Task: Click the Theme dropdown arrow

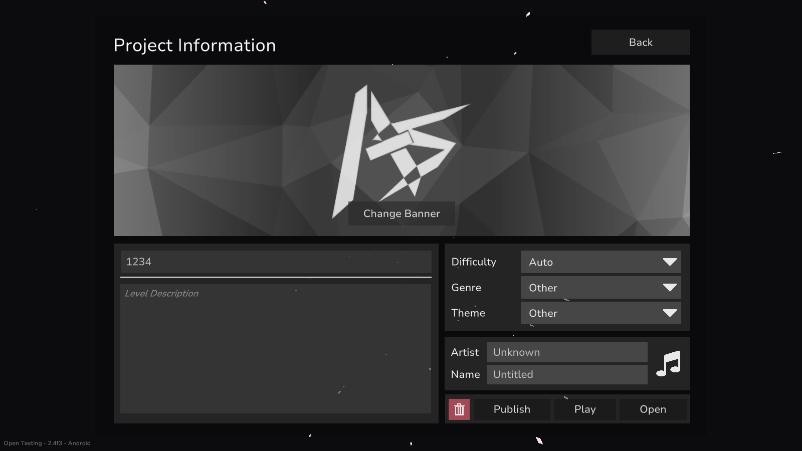Action: 669,313
